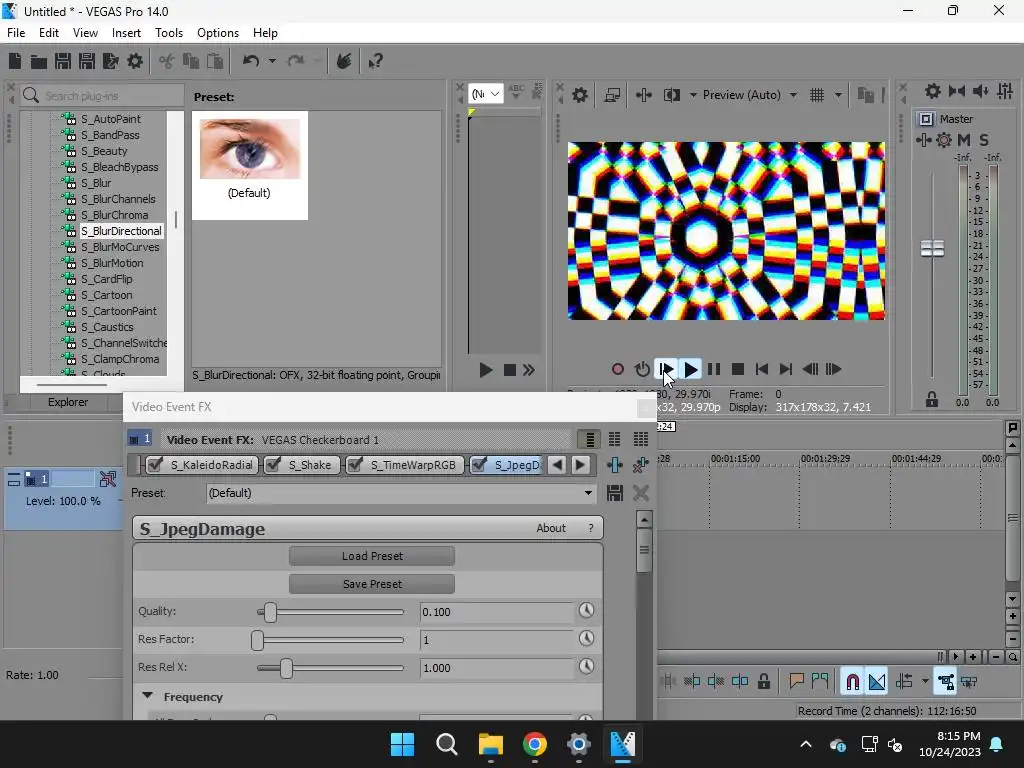1024x768 pixels.
Task: Open Video Preview project properties gear
Action: (x=580, y=95)
